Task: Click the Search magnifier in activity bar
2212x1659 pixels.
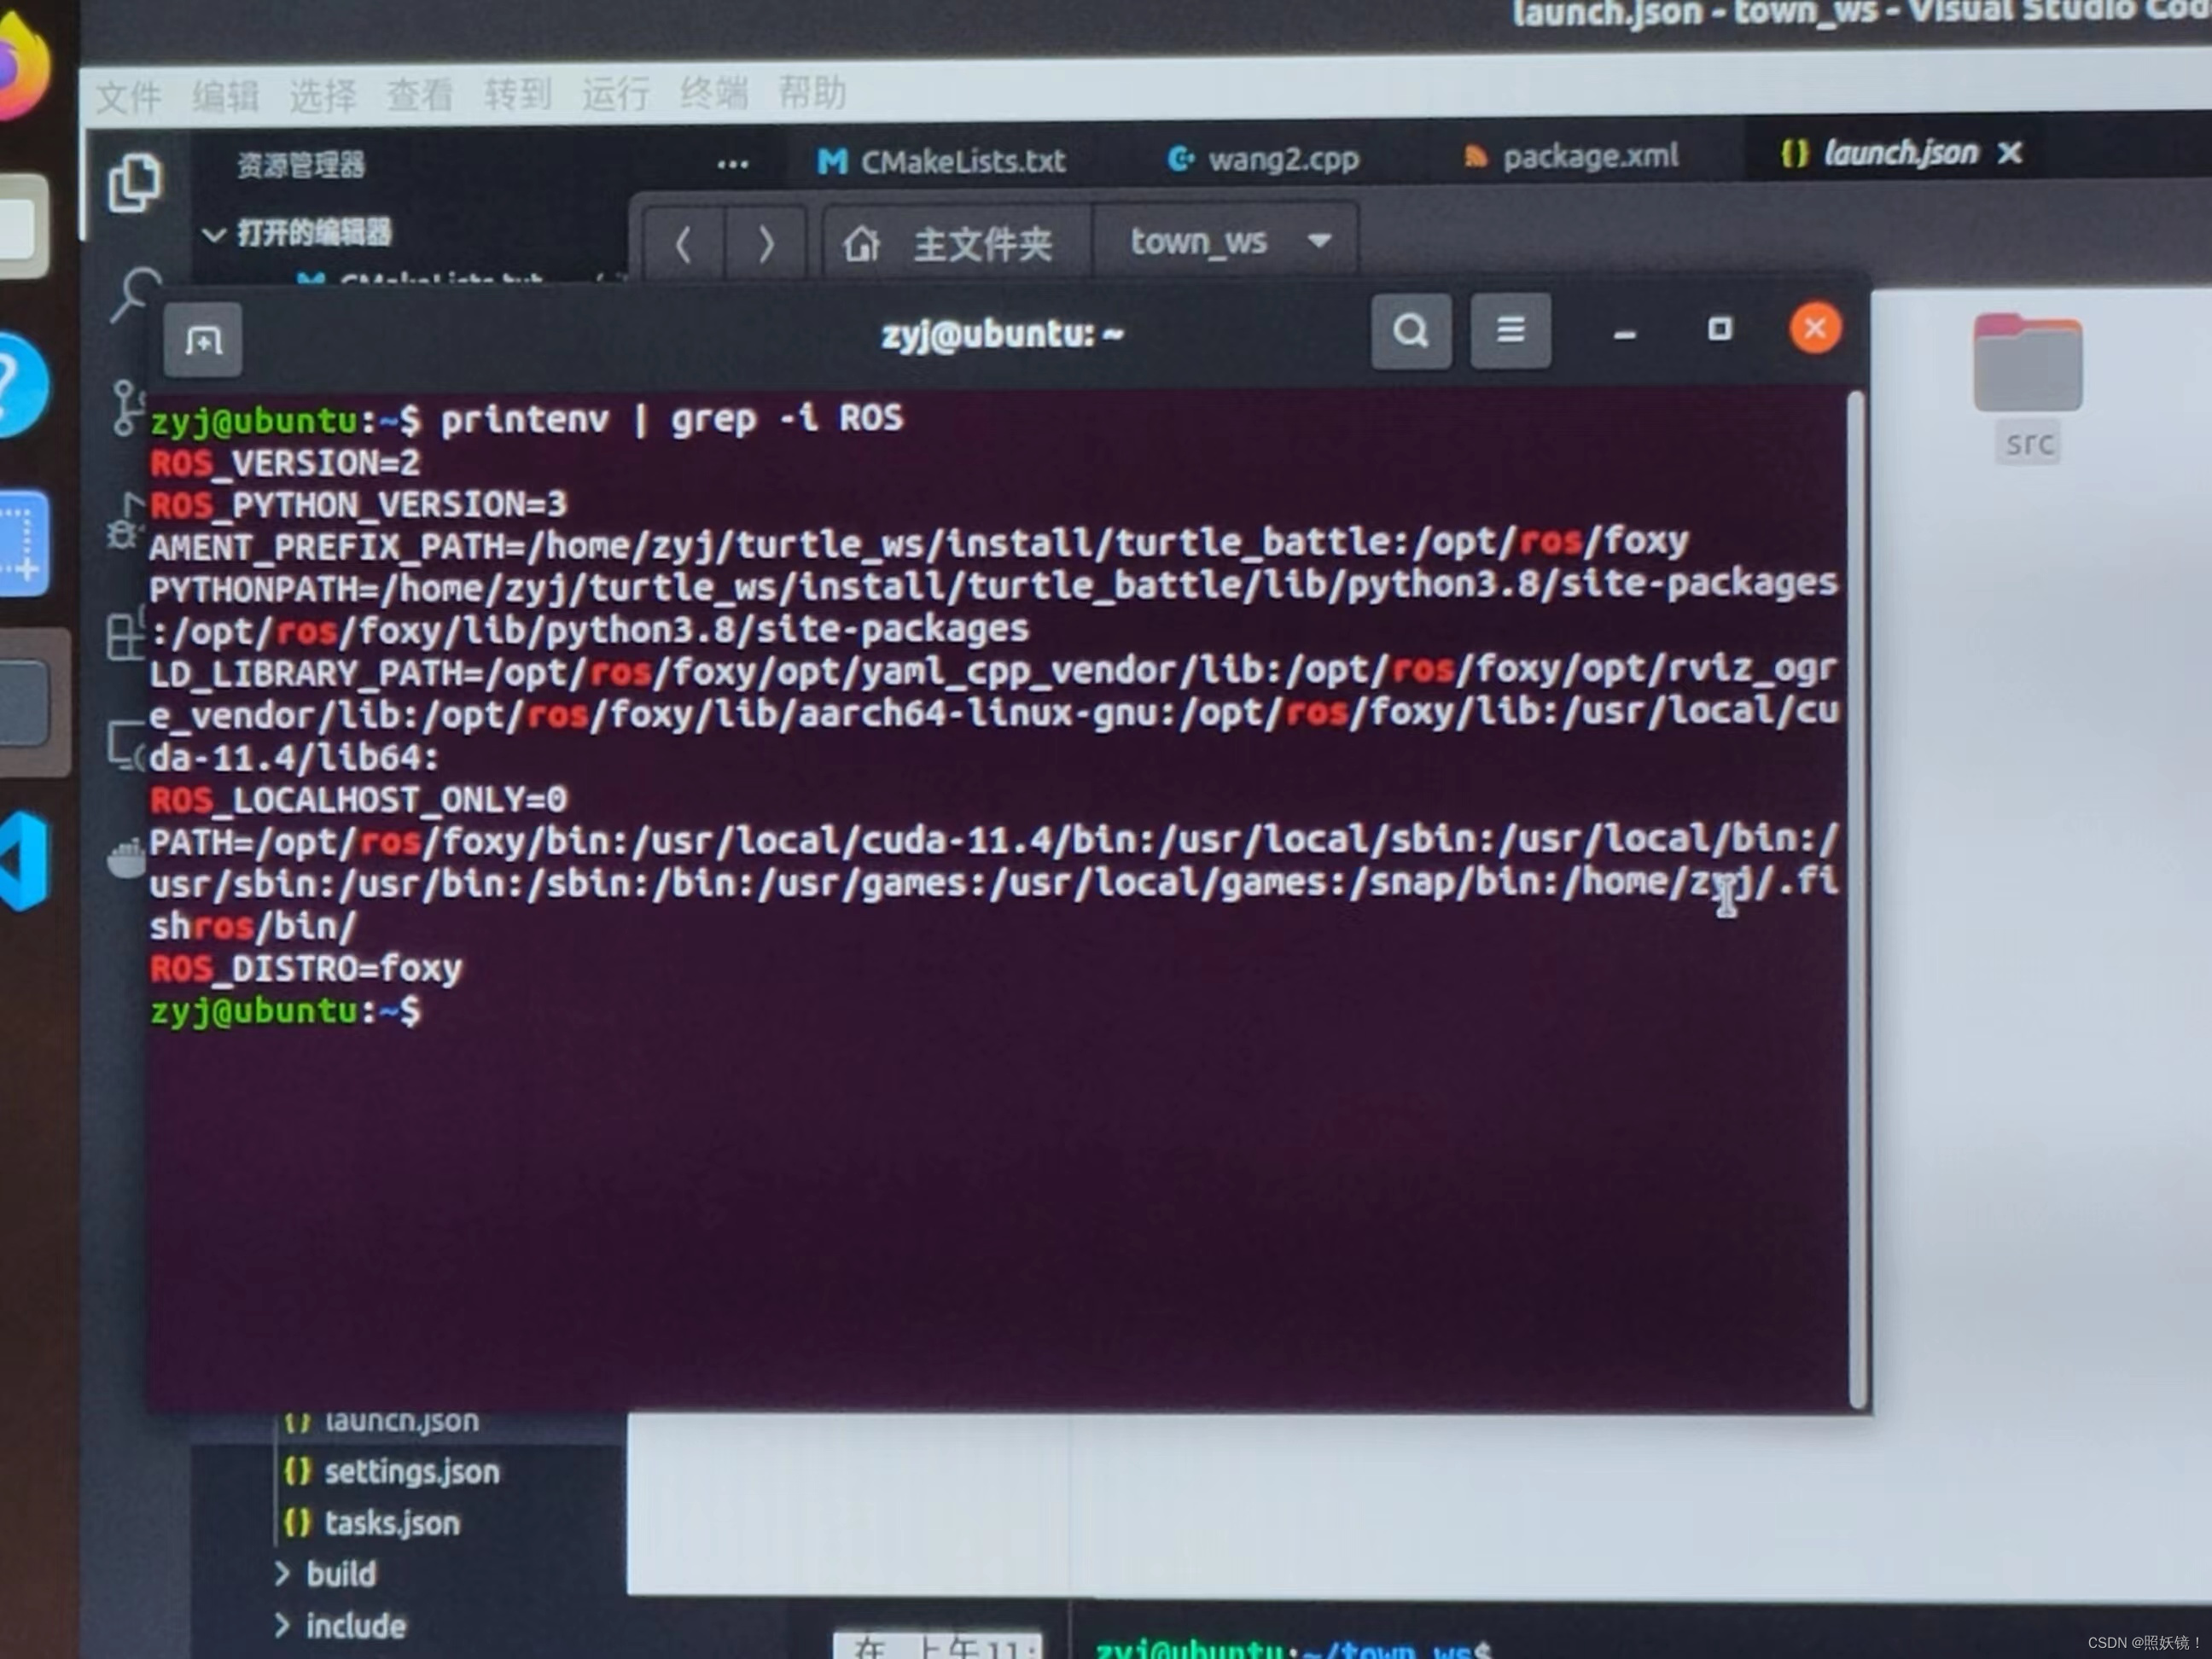Action: click(x=134, y=293)
